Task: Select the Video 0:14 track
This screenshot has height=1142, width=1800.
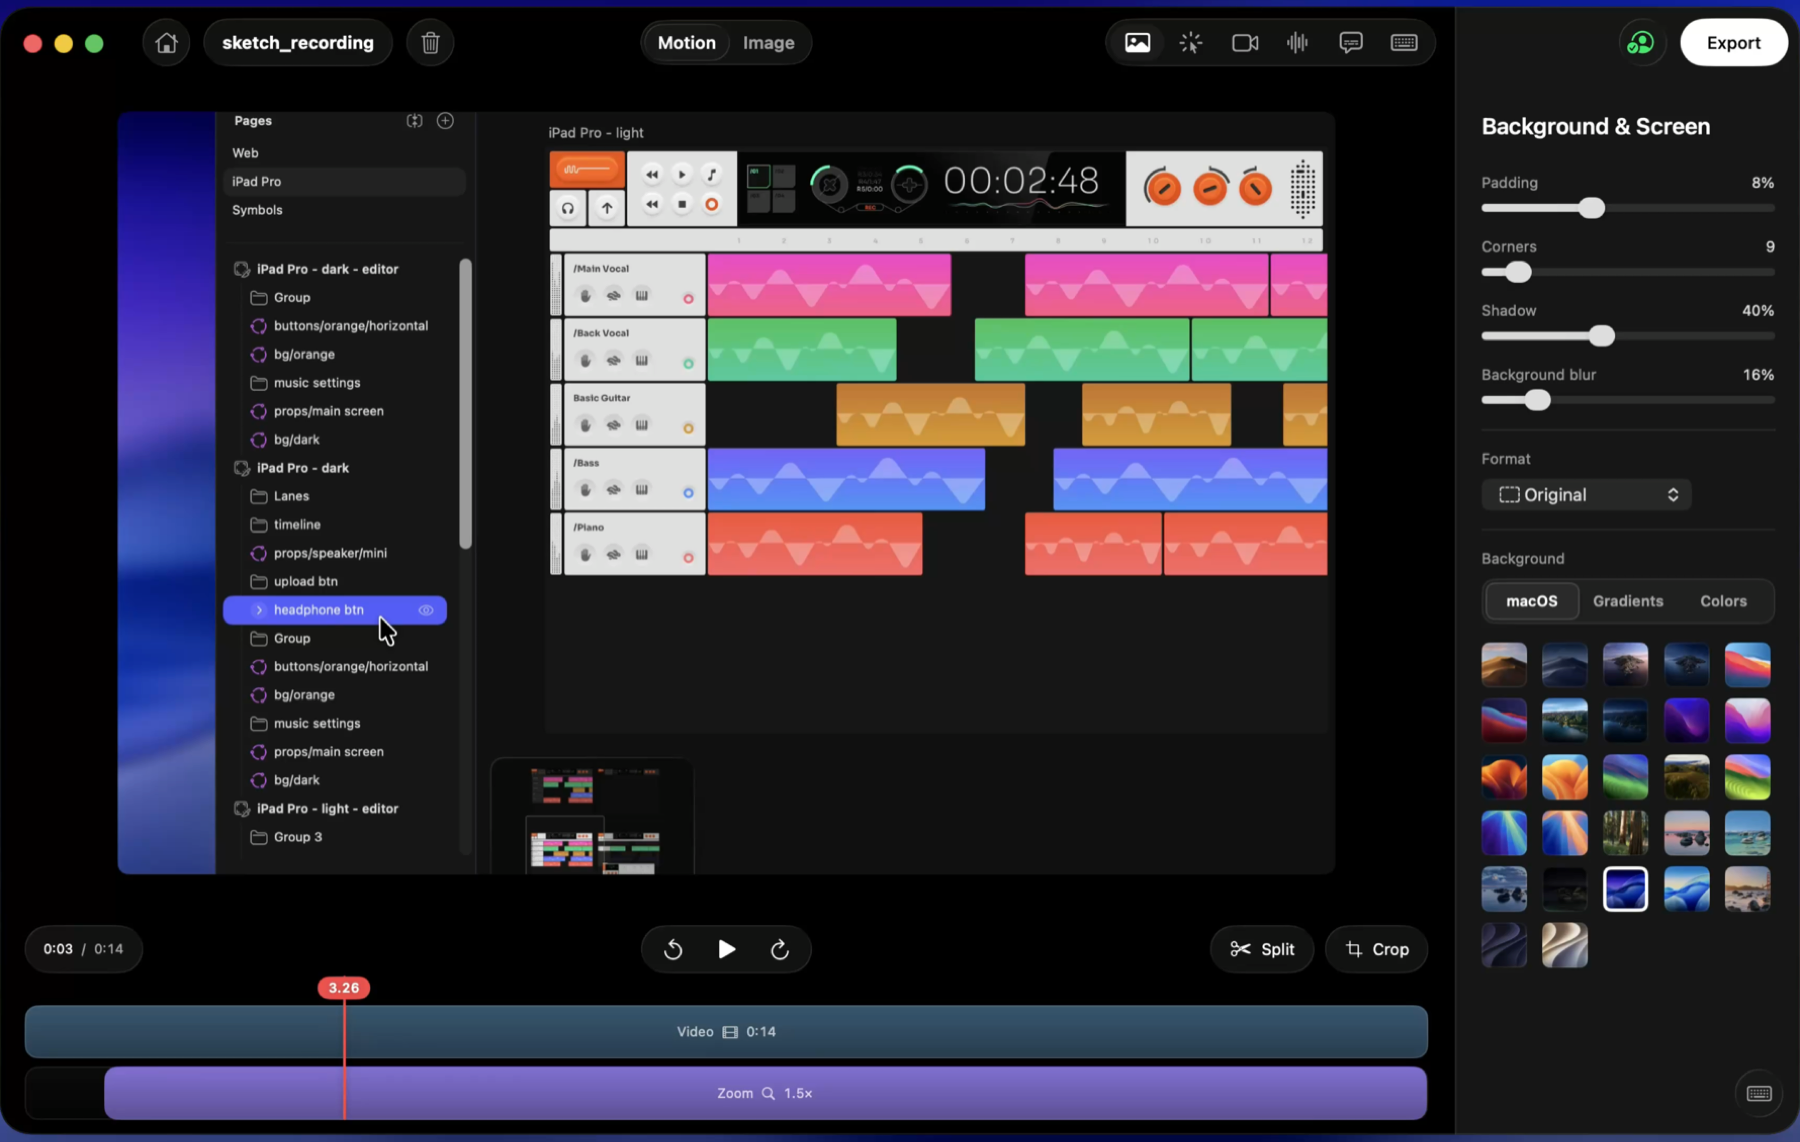Action: pos(726,1032)
